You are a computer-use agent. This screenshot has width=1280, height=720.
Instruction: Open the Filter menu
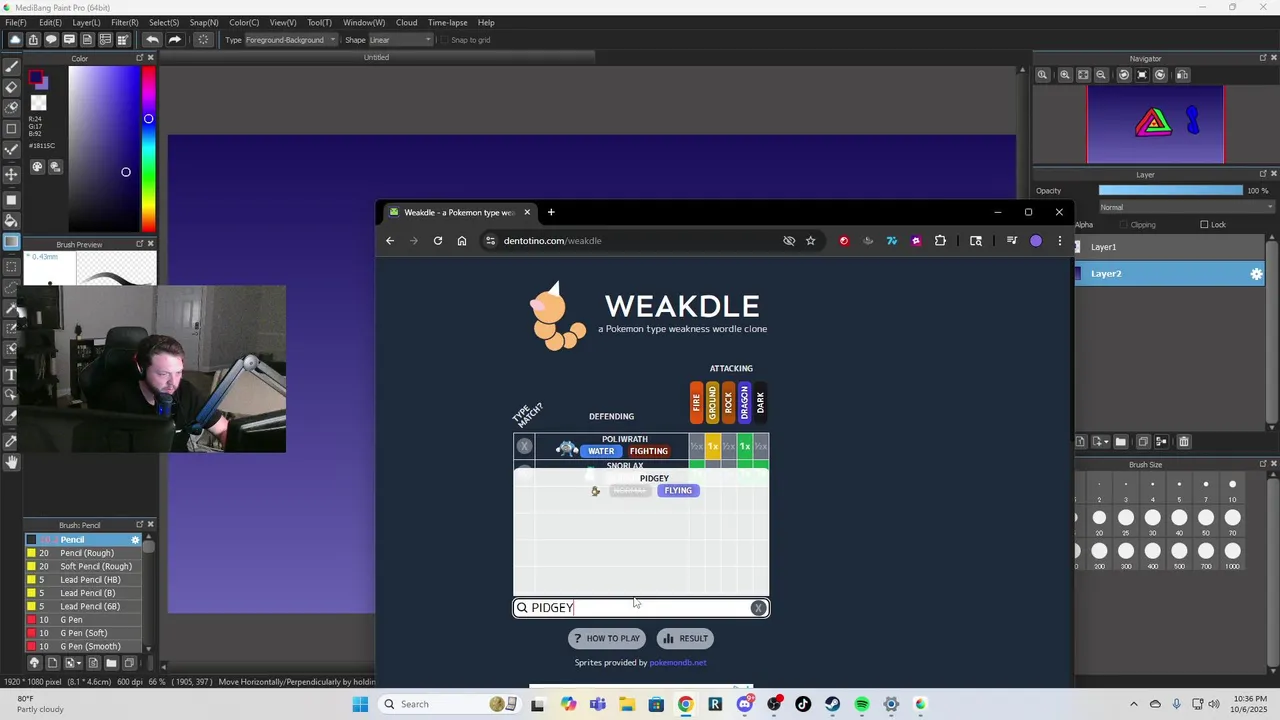tap(125, 22)
